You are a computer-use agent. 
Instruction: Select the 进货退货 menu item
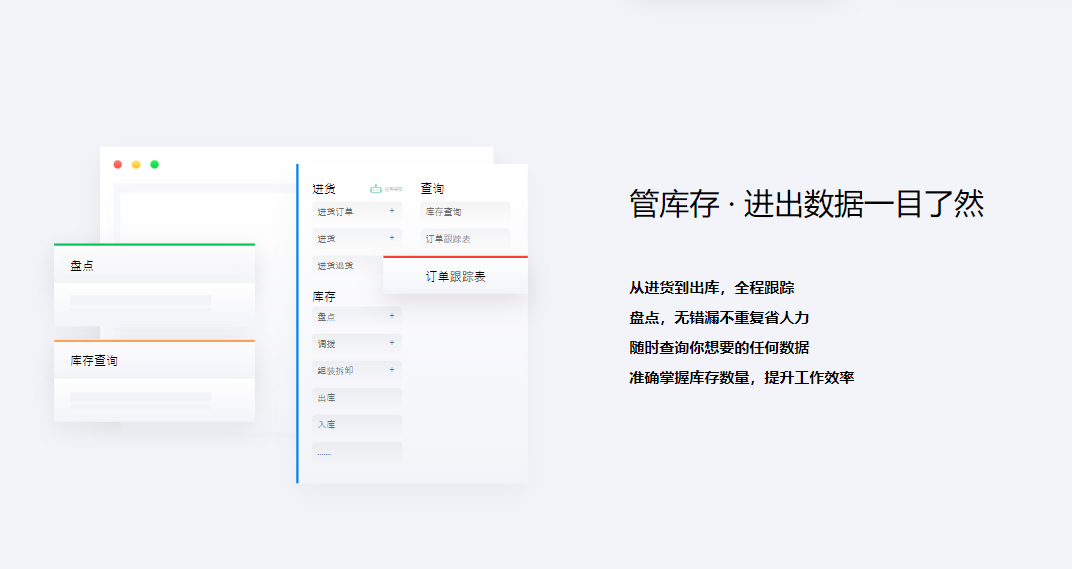(x=348, y=265)
